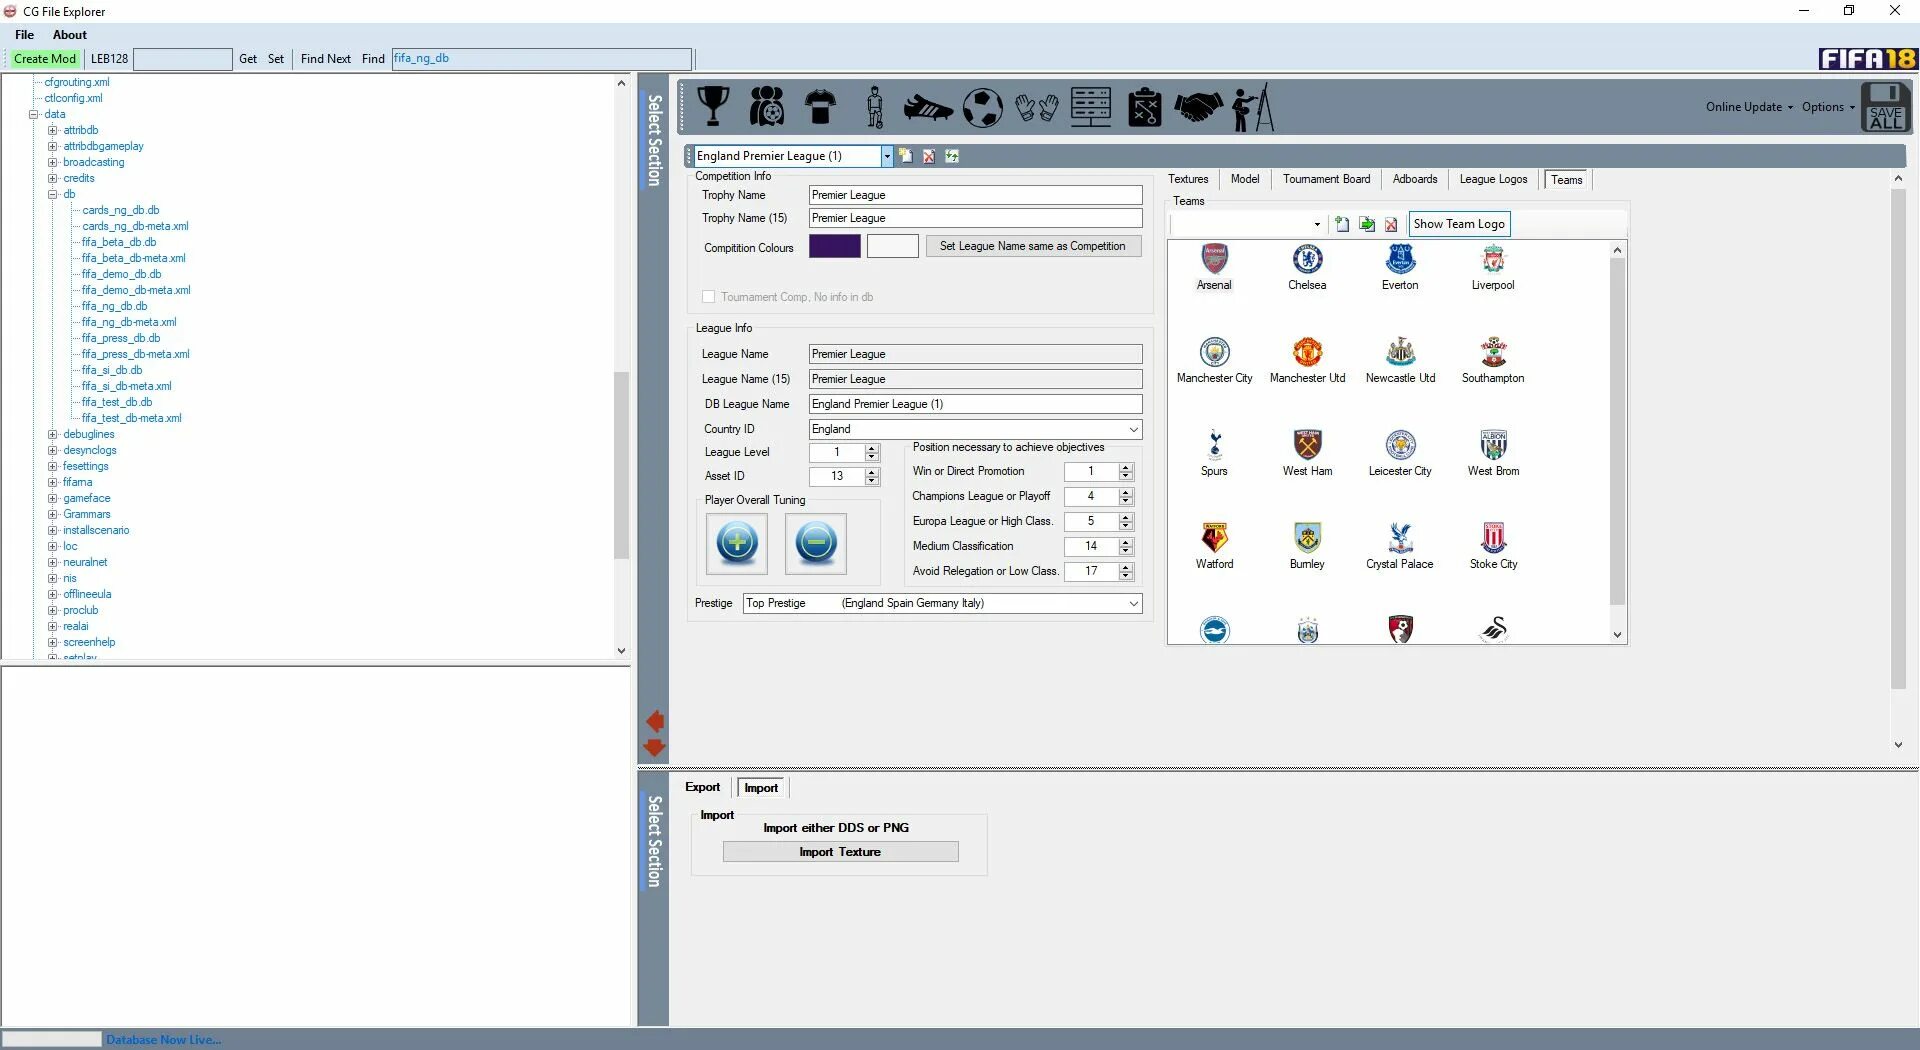Open the soccer ball section
1920x1050 pixels.
click(x=982, y=107)
